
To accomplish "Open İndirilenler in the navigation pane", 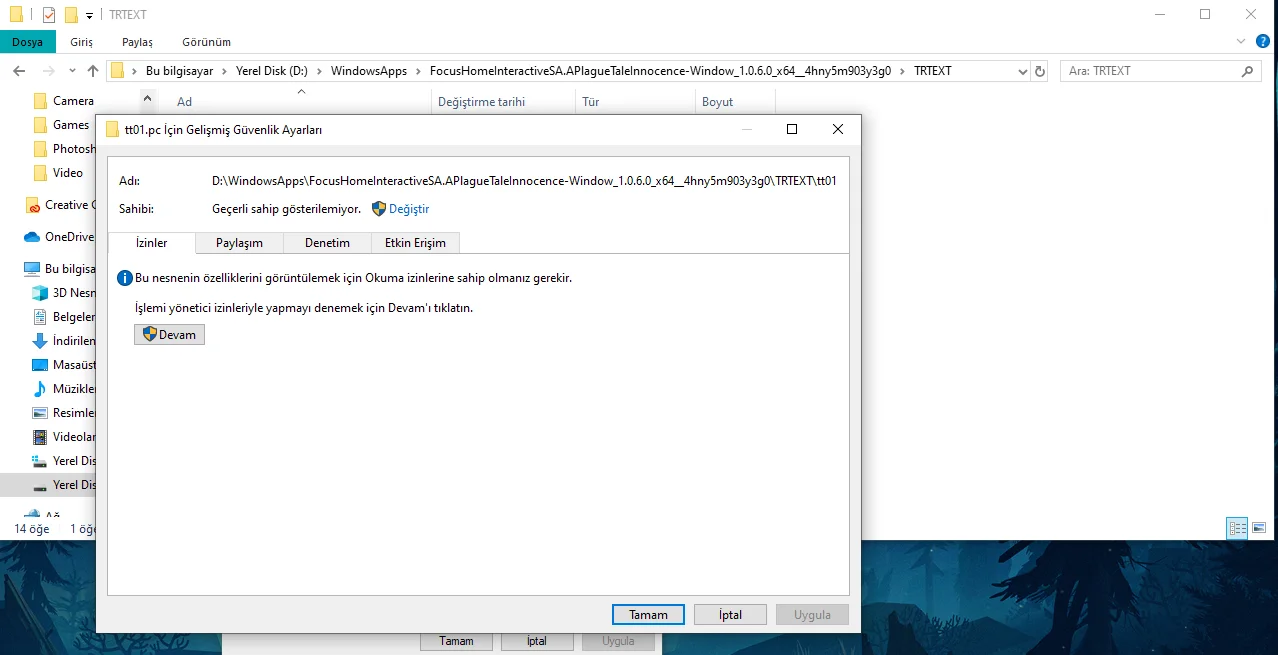I will coord(63,341).
